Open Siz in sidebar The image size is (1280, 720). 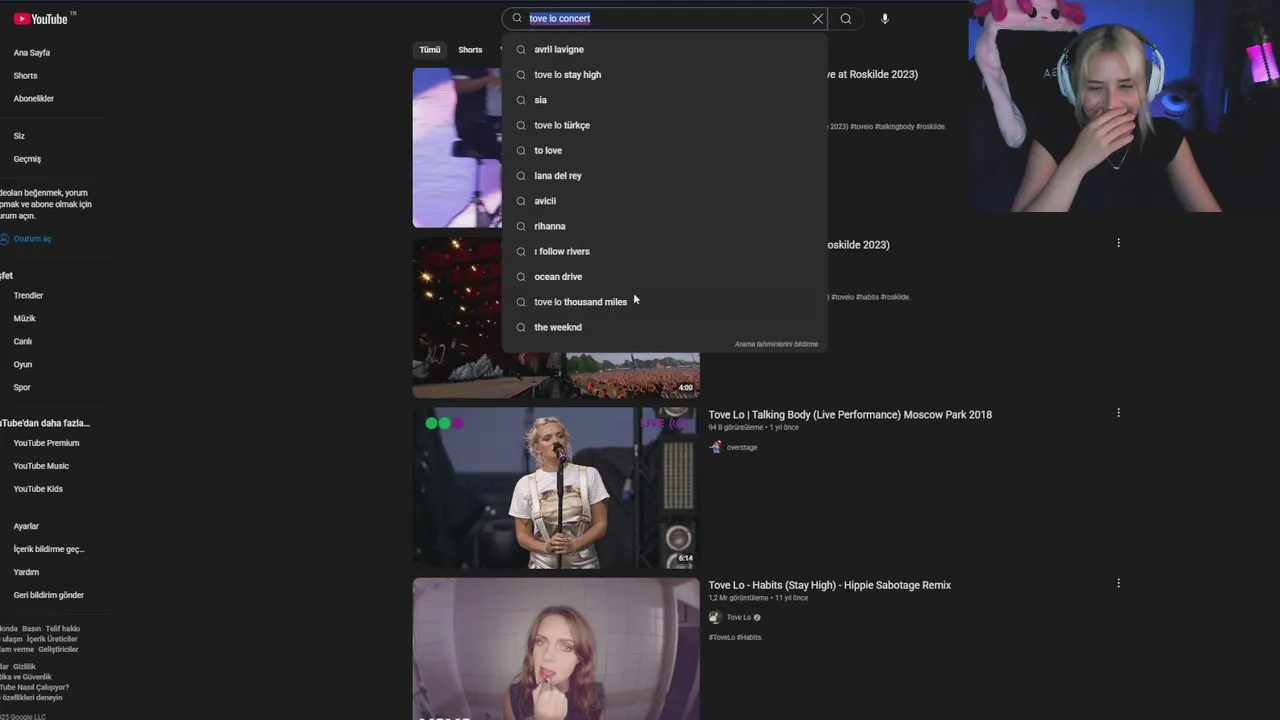19,136
